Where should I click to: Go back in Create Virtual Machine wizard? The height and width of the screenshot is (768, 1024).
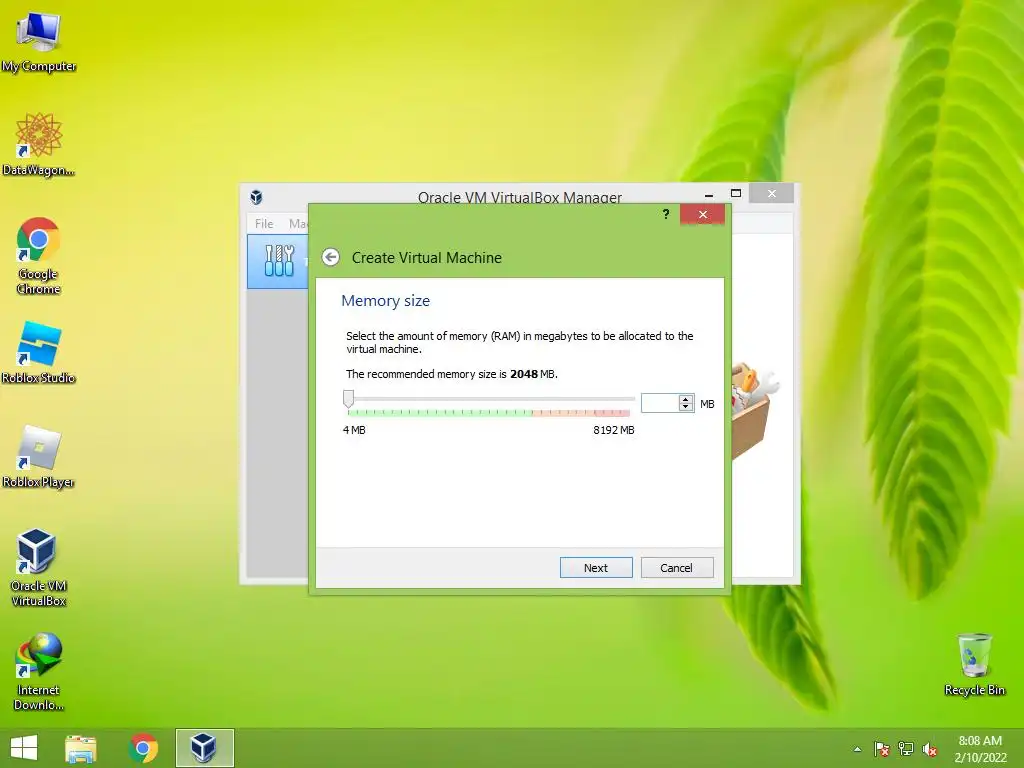pos(331,257)
